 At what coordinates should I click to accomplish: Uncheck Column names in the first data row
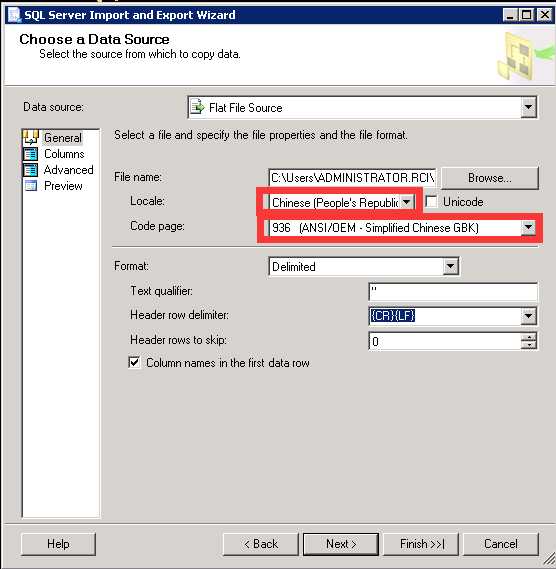[134, 363]
